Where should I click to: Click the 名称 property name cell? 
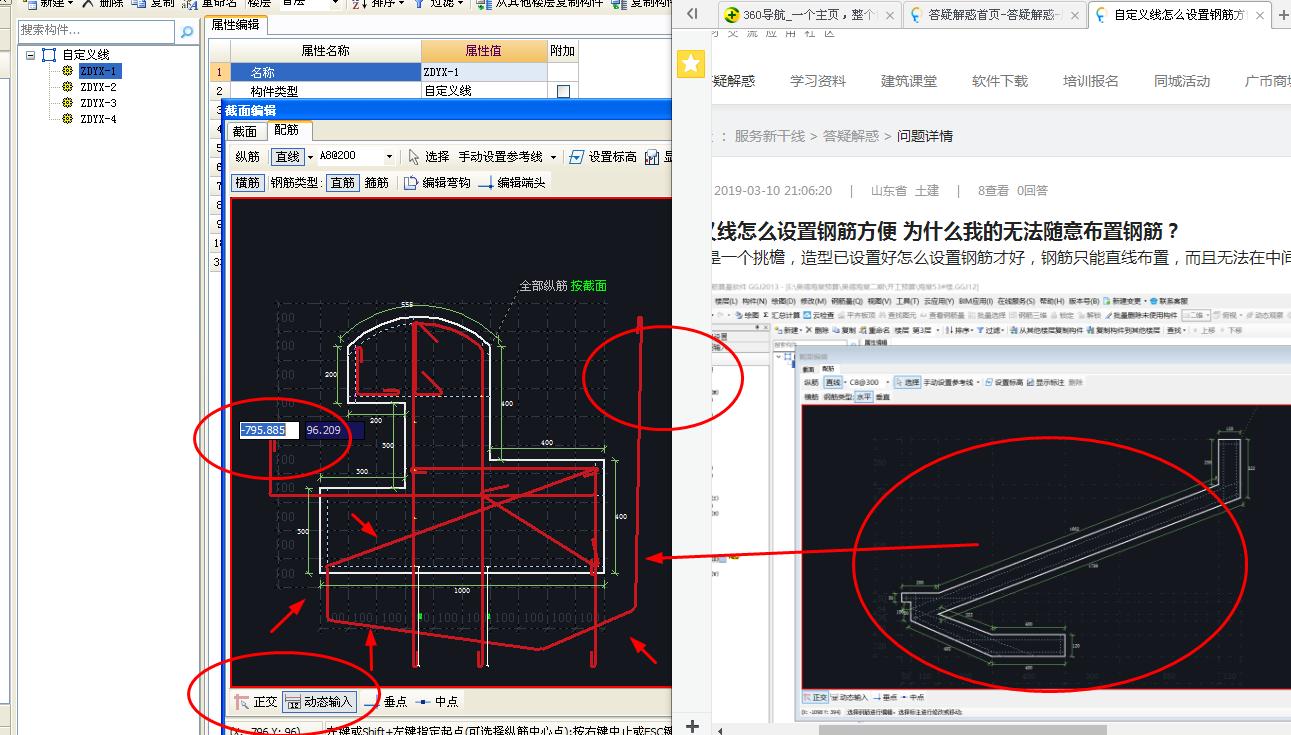pos(326,72)
